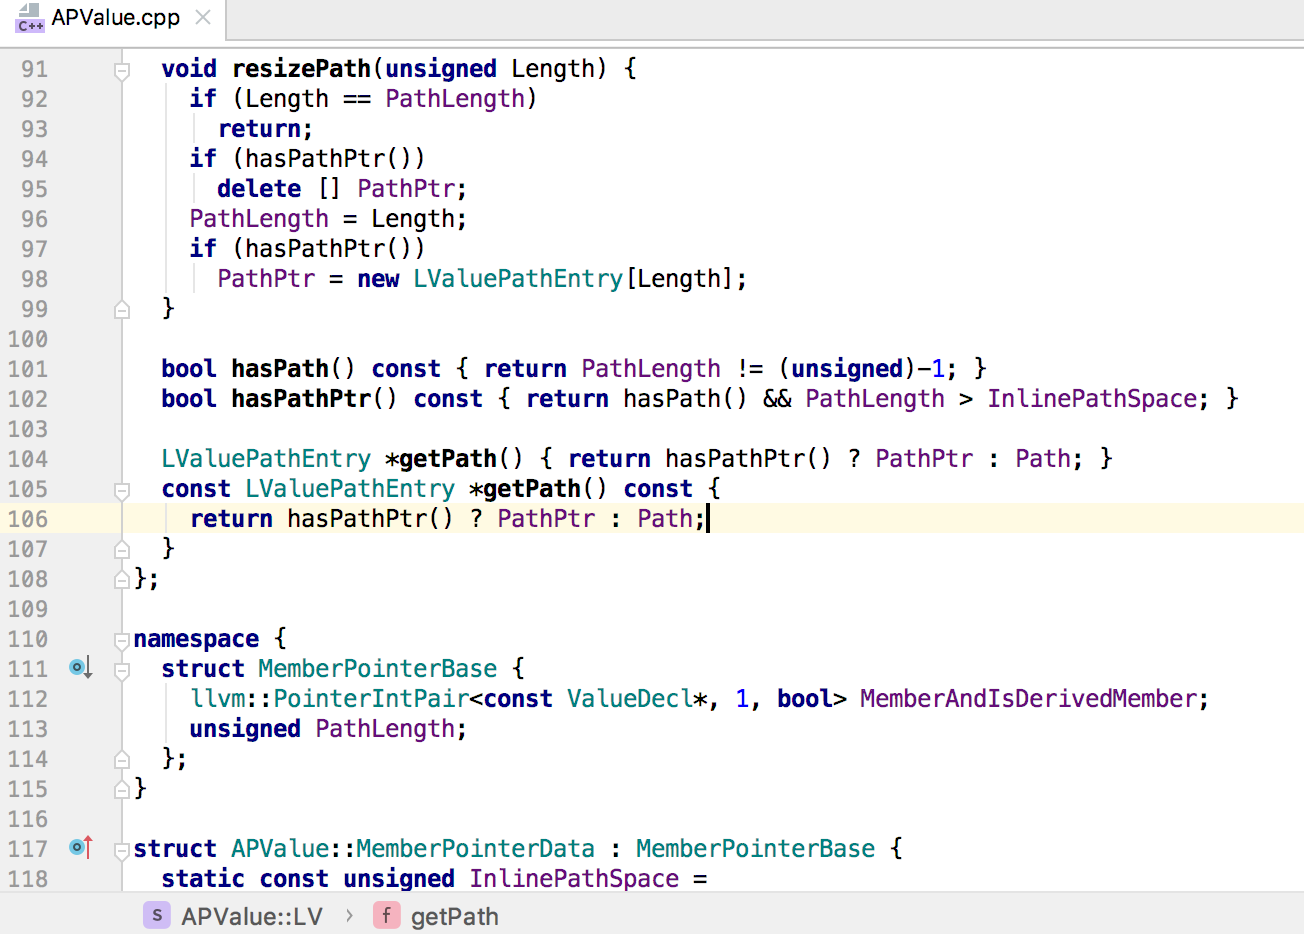This screenshot has width=1304, height=934.
Task: Open getPath breadcrumb item
Action: tap(454, 916)
